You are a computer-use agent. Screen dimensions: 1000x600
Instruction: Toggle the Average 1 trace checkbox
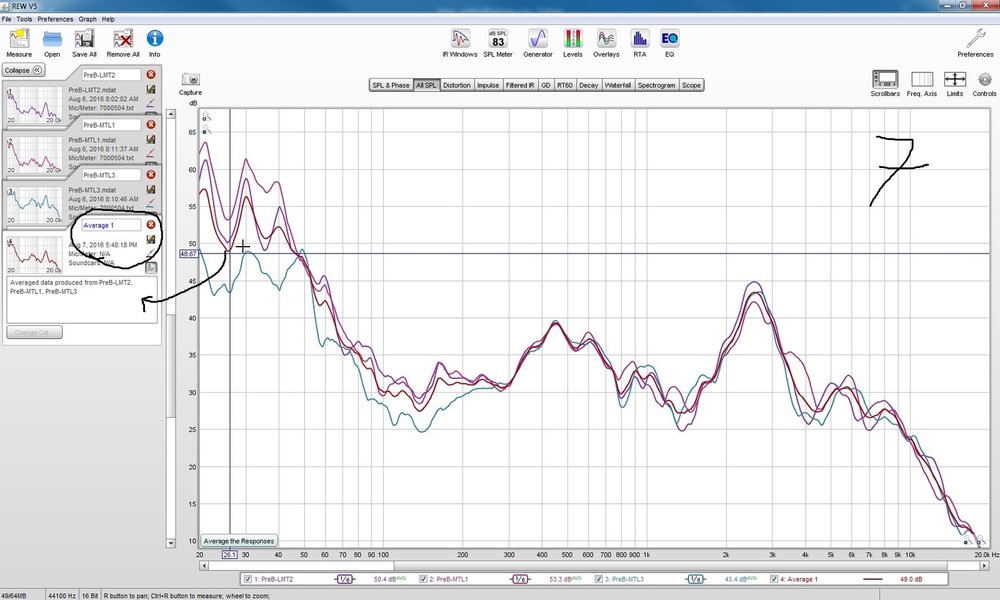coord(774,579)
